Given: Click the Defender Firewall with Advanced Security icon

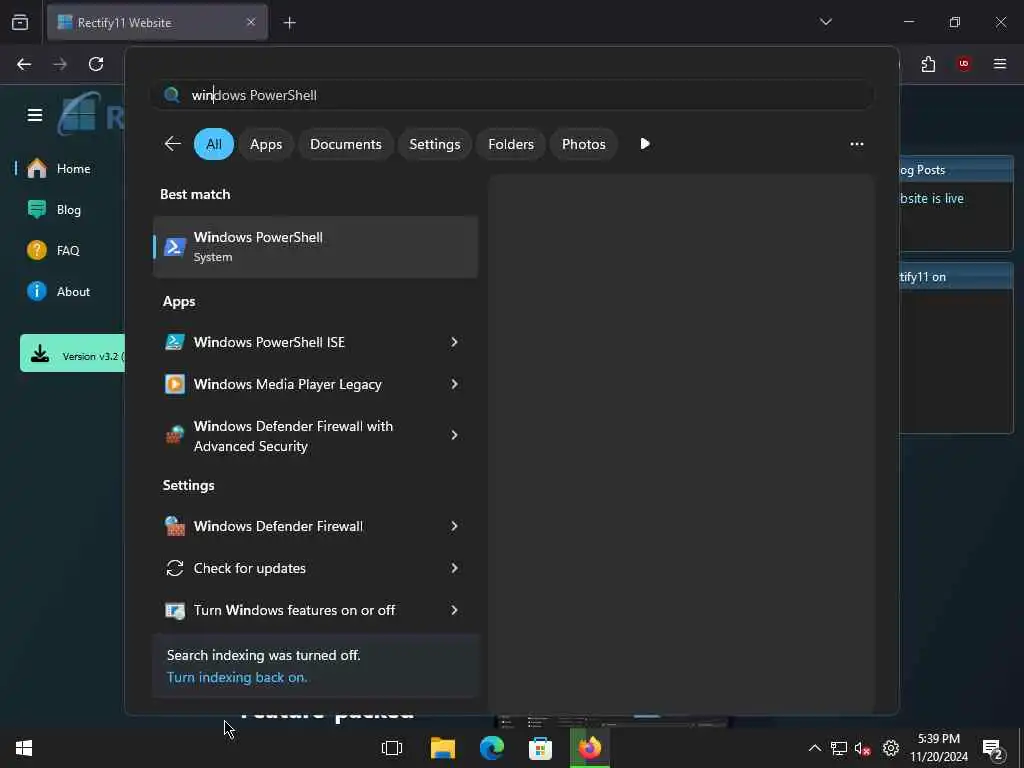Looking at the screenshot, I should point(174,435).
